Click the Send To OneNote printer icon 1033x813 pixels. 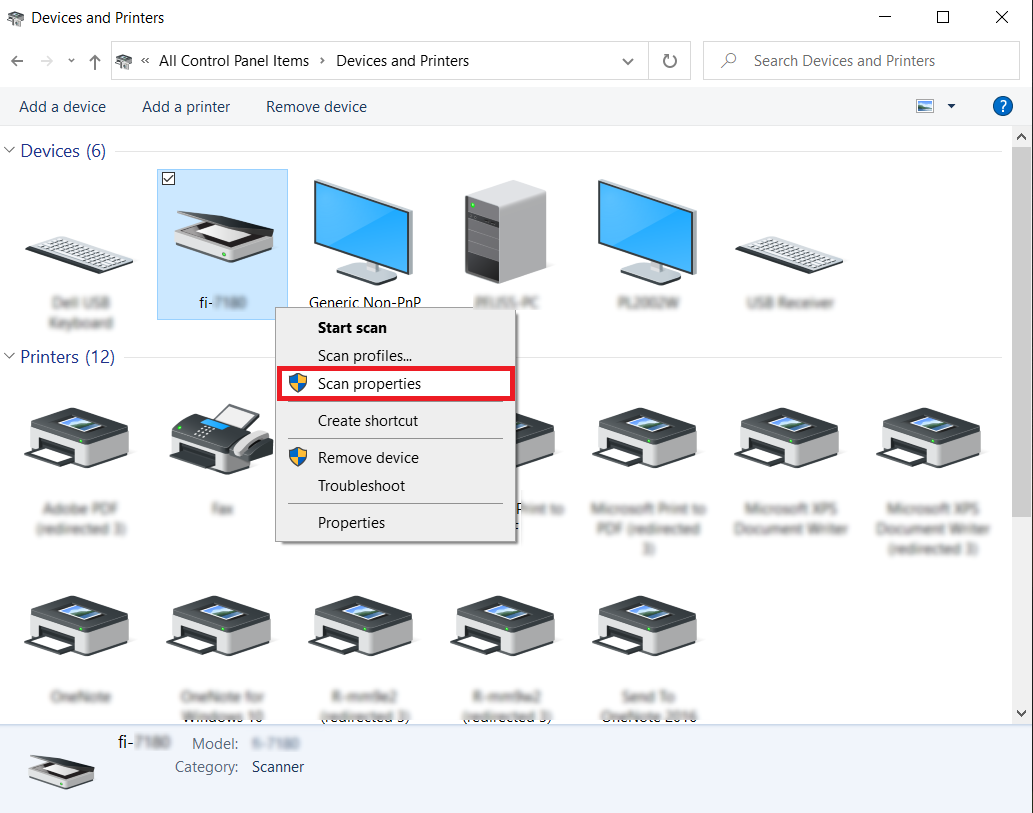coord(649,625)
